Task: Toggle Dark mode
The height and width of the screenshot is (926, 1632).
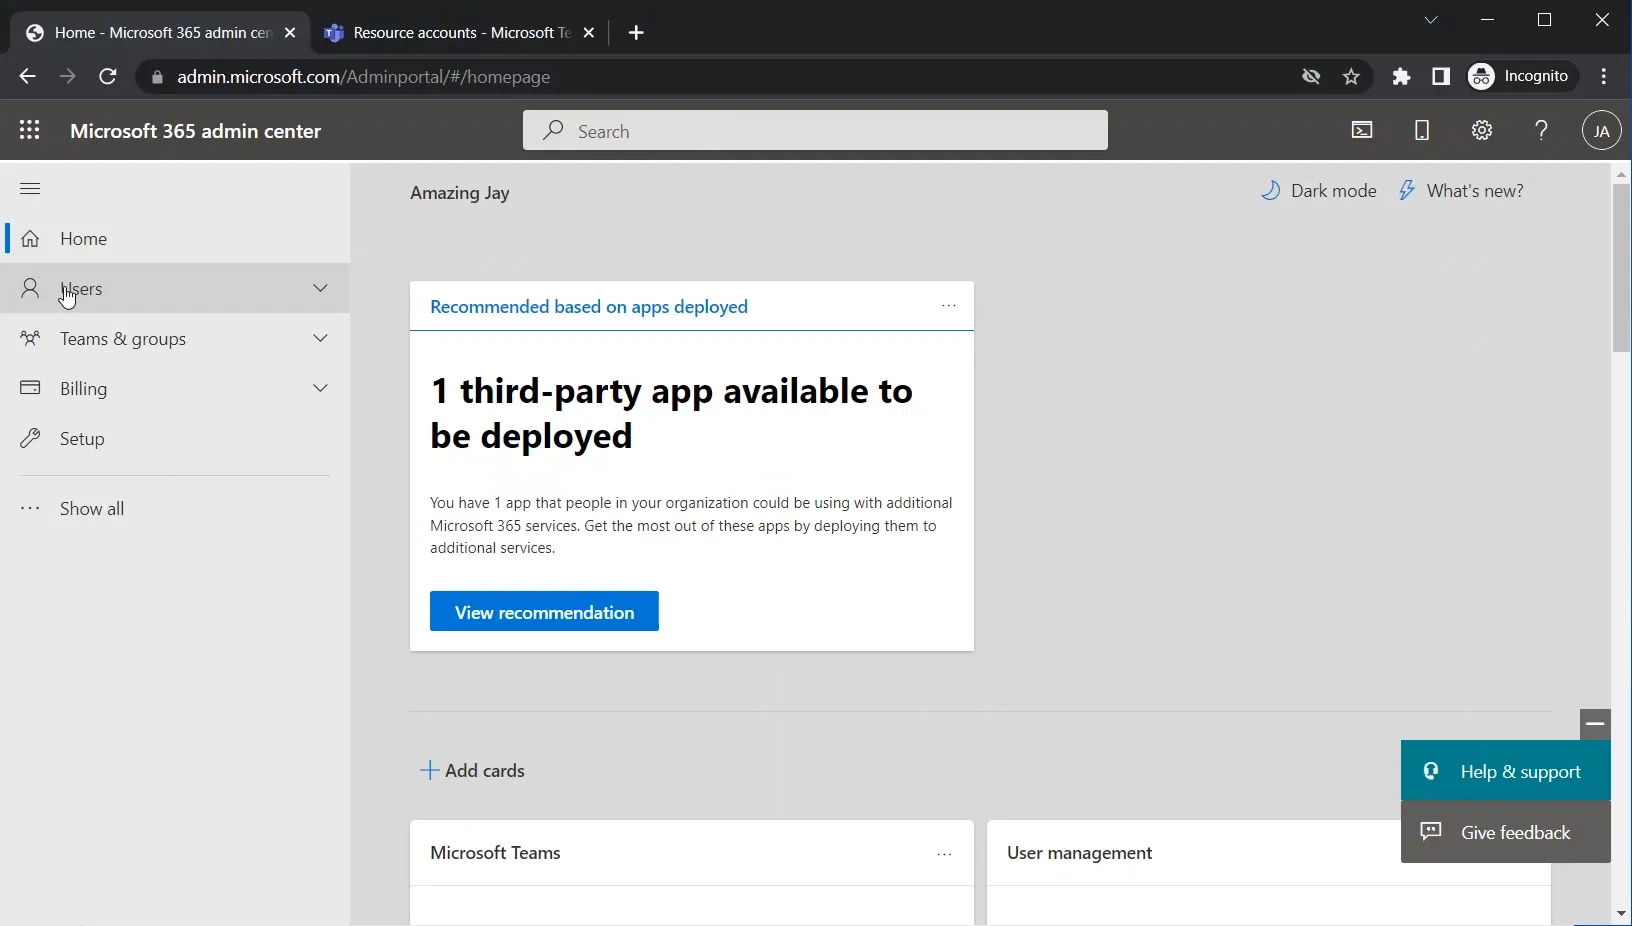Action: click(1319, 191)
